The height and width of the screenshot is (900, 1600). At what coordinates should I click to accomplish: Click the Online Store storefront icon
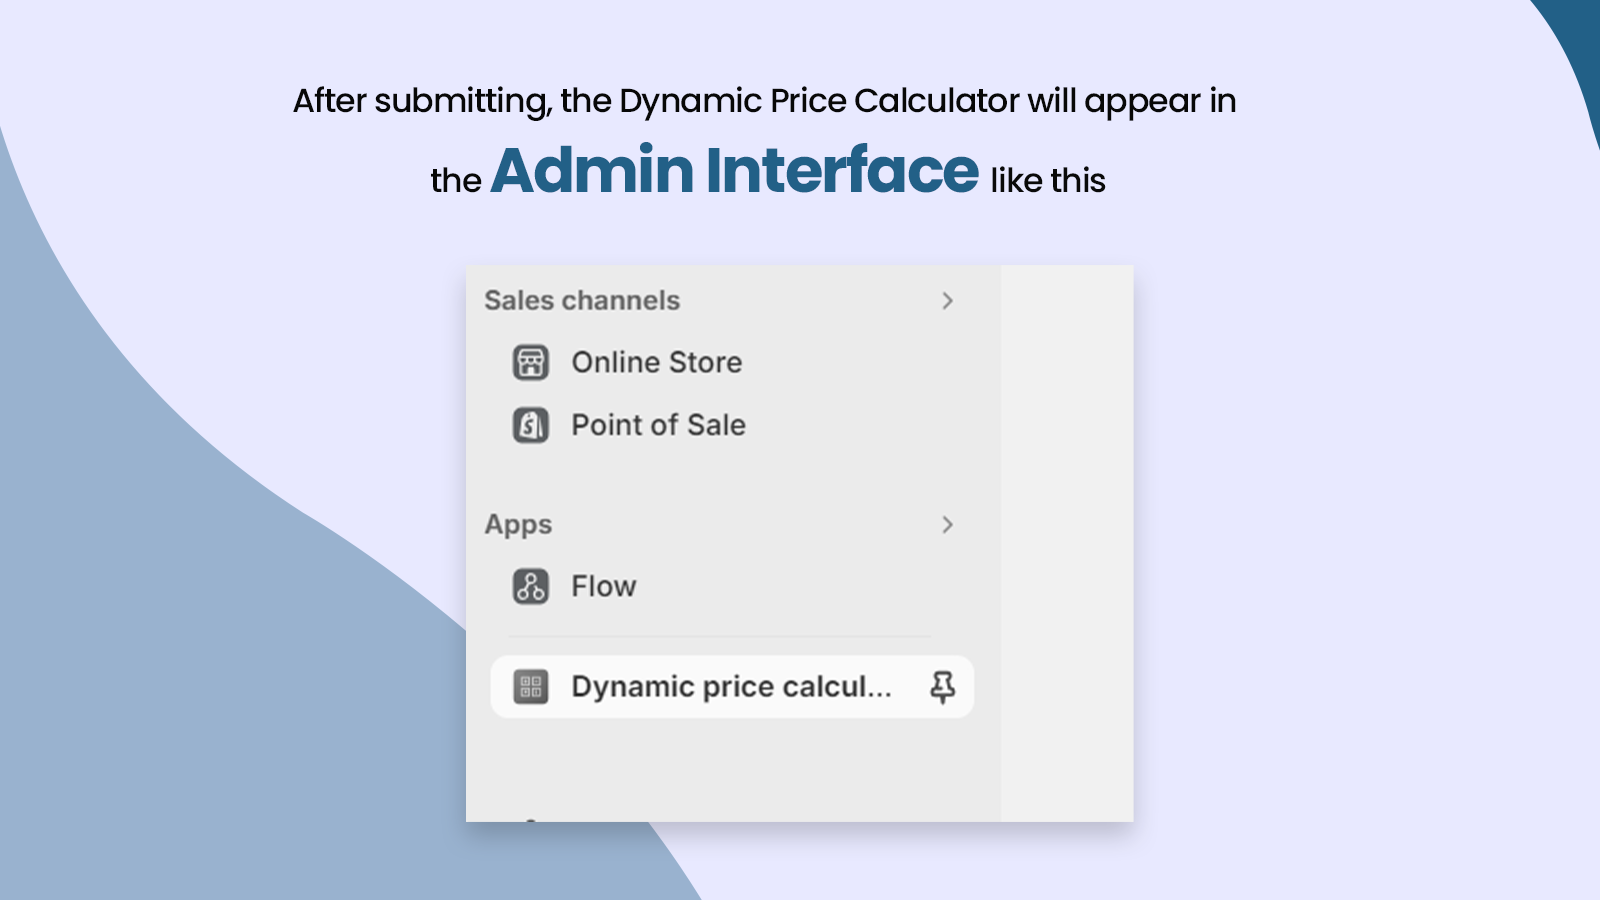[x=530, y=362]
